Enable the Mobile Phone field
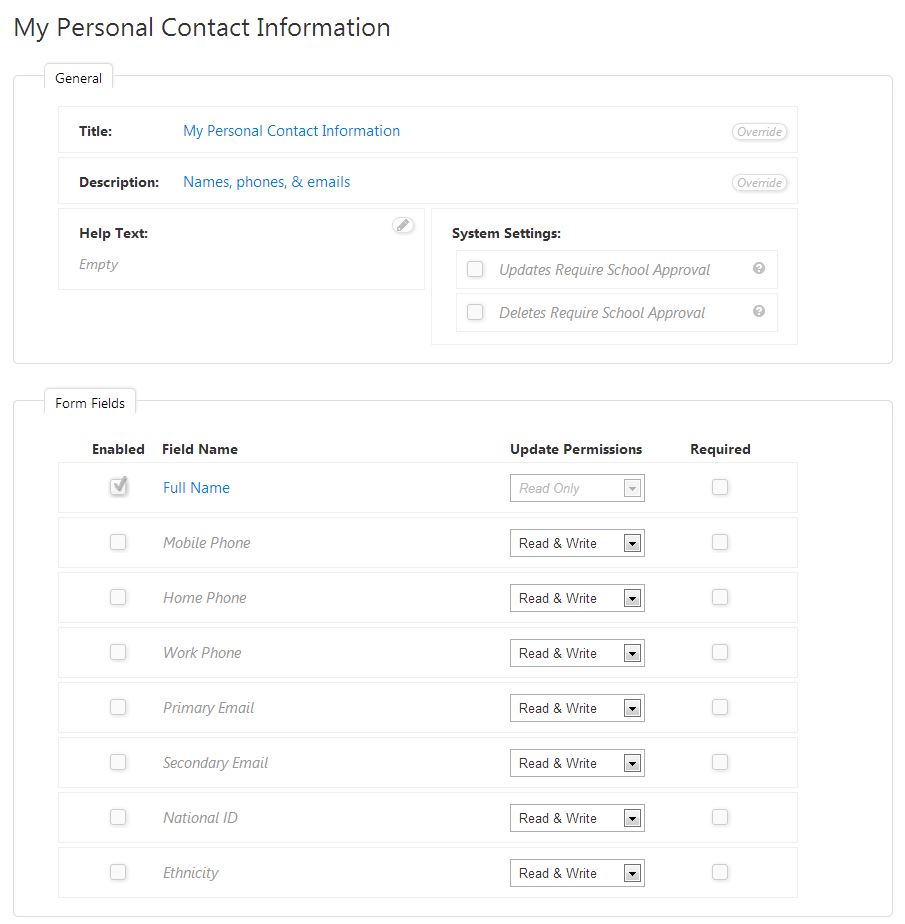The image size is (905, 924). click(x=118, y=542)
